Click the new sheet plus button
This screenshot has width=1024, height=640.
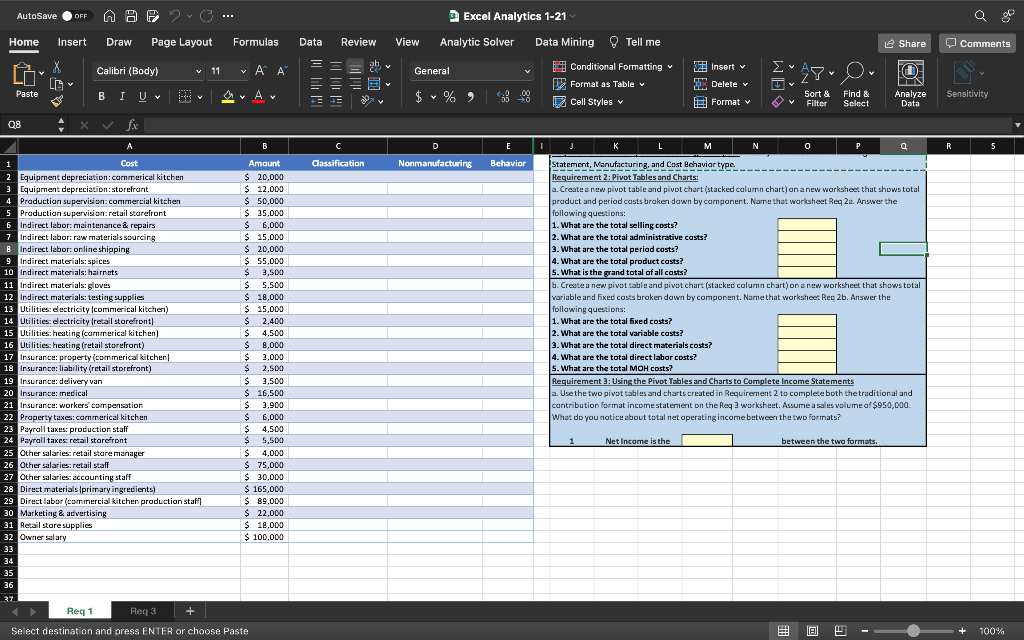189,610
